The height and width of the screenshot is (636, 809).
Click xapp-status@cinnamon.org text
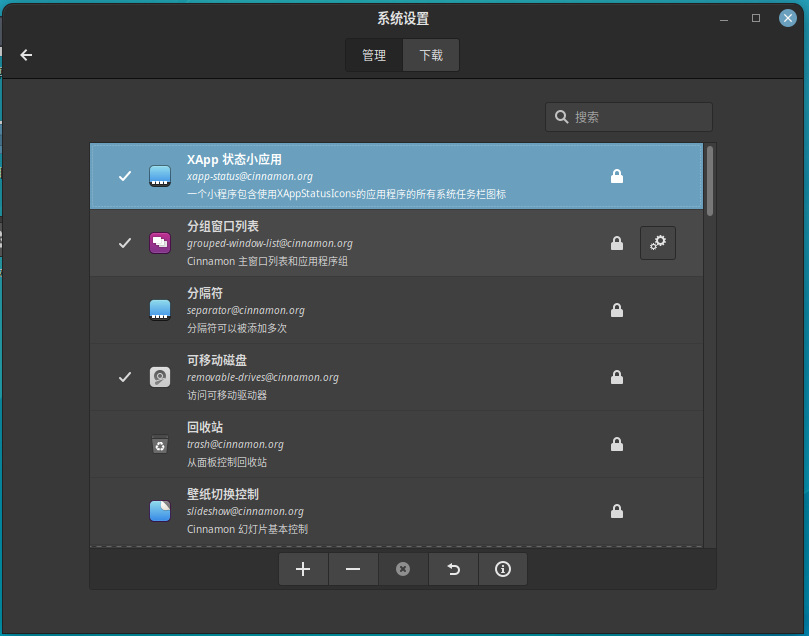(250, 176)
